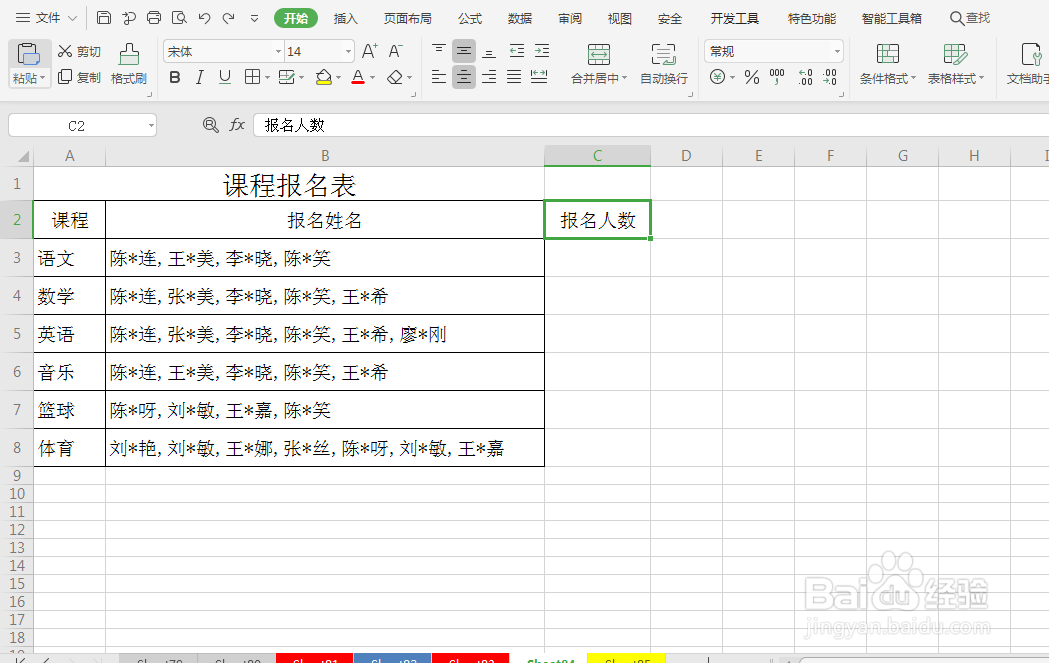Screen dimensions: 1049x663
Task: Decrease indent icon
Action: [x=516, y=51]
